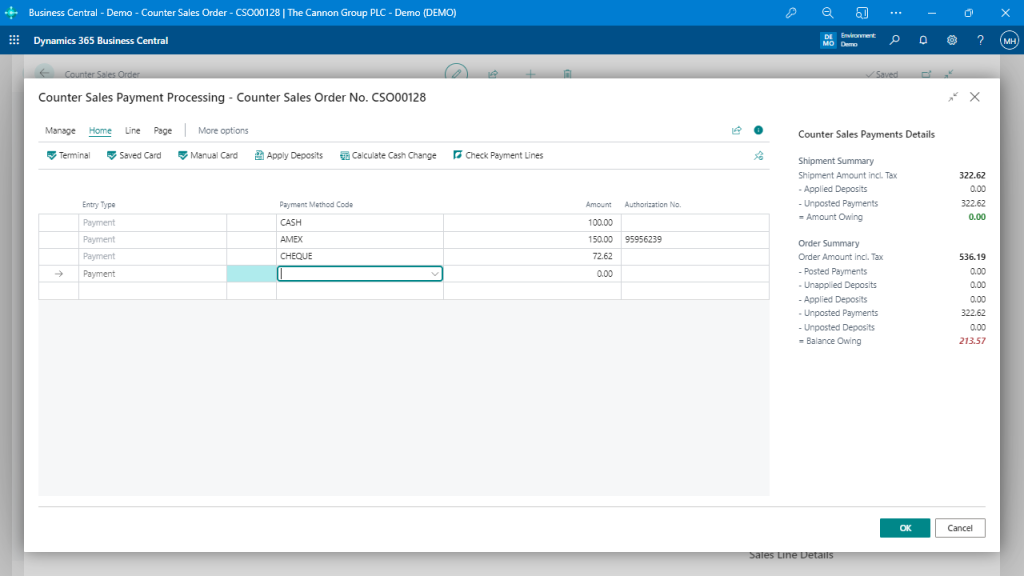Cancel the payment processing dialog
Image resolution: width=1024 pixels, height=576 pixels.
click(x=959, y=528)
